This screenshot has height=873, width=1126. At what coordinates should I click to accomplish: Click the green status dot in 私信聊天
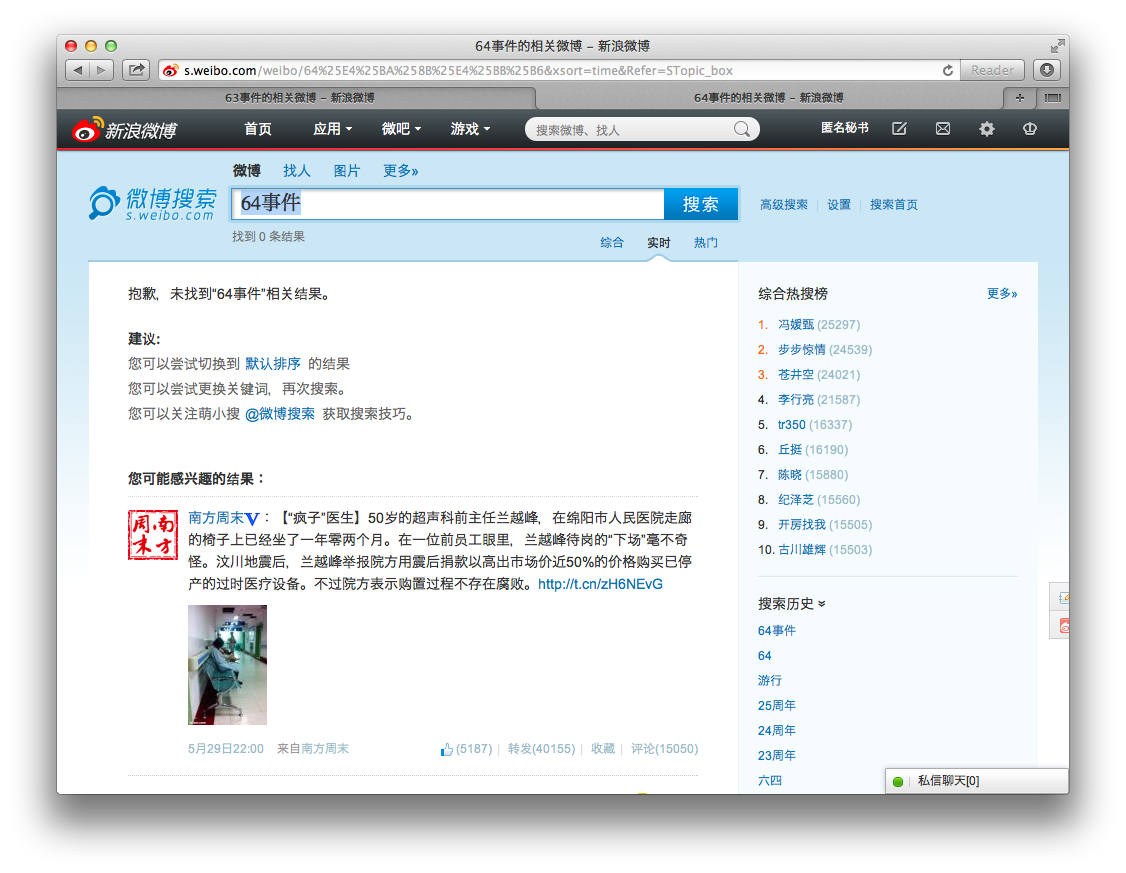point(898,781)
